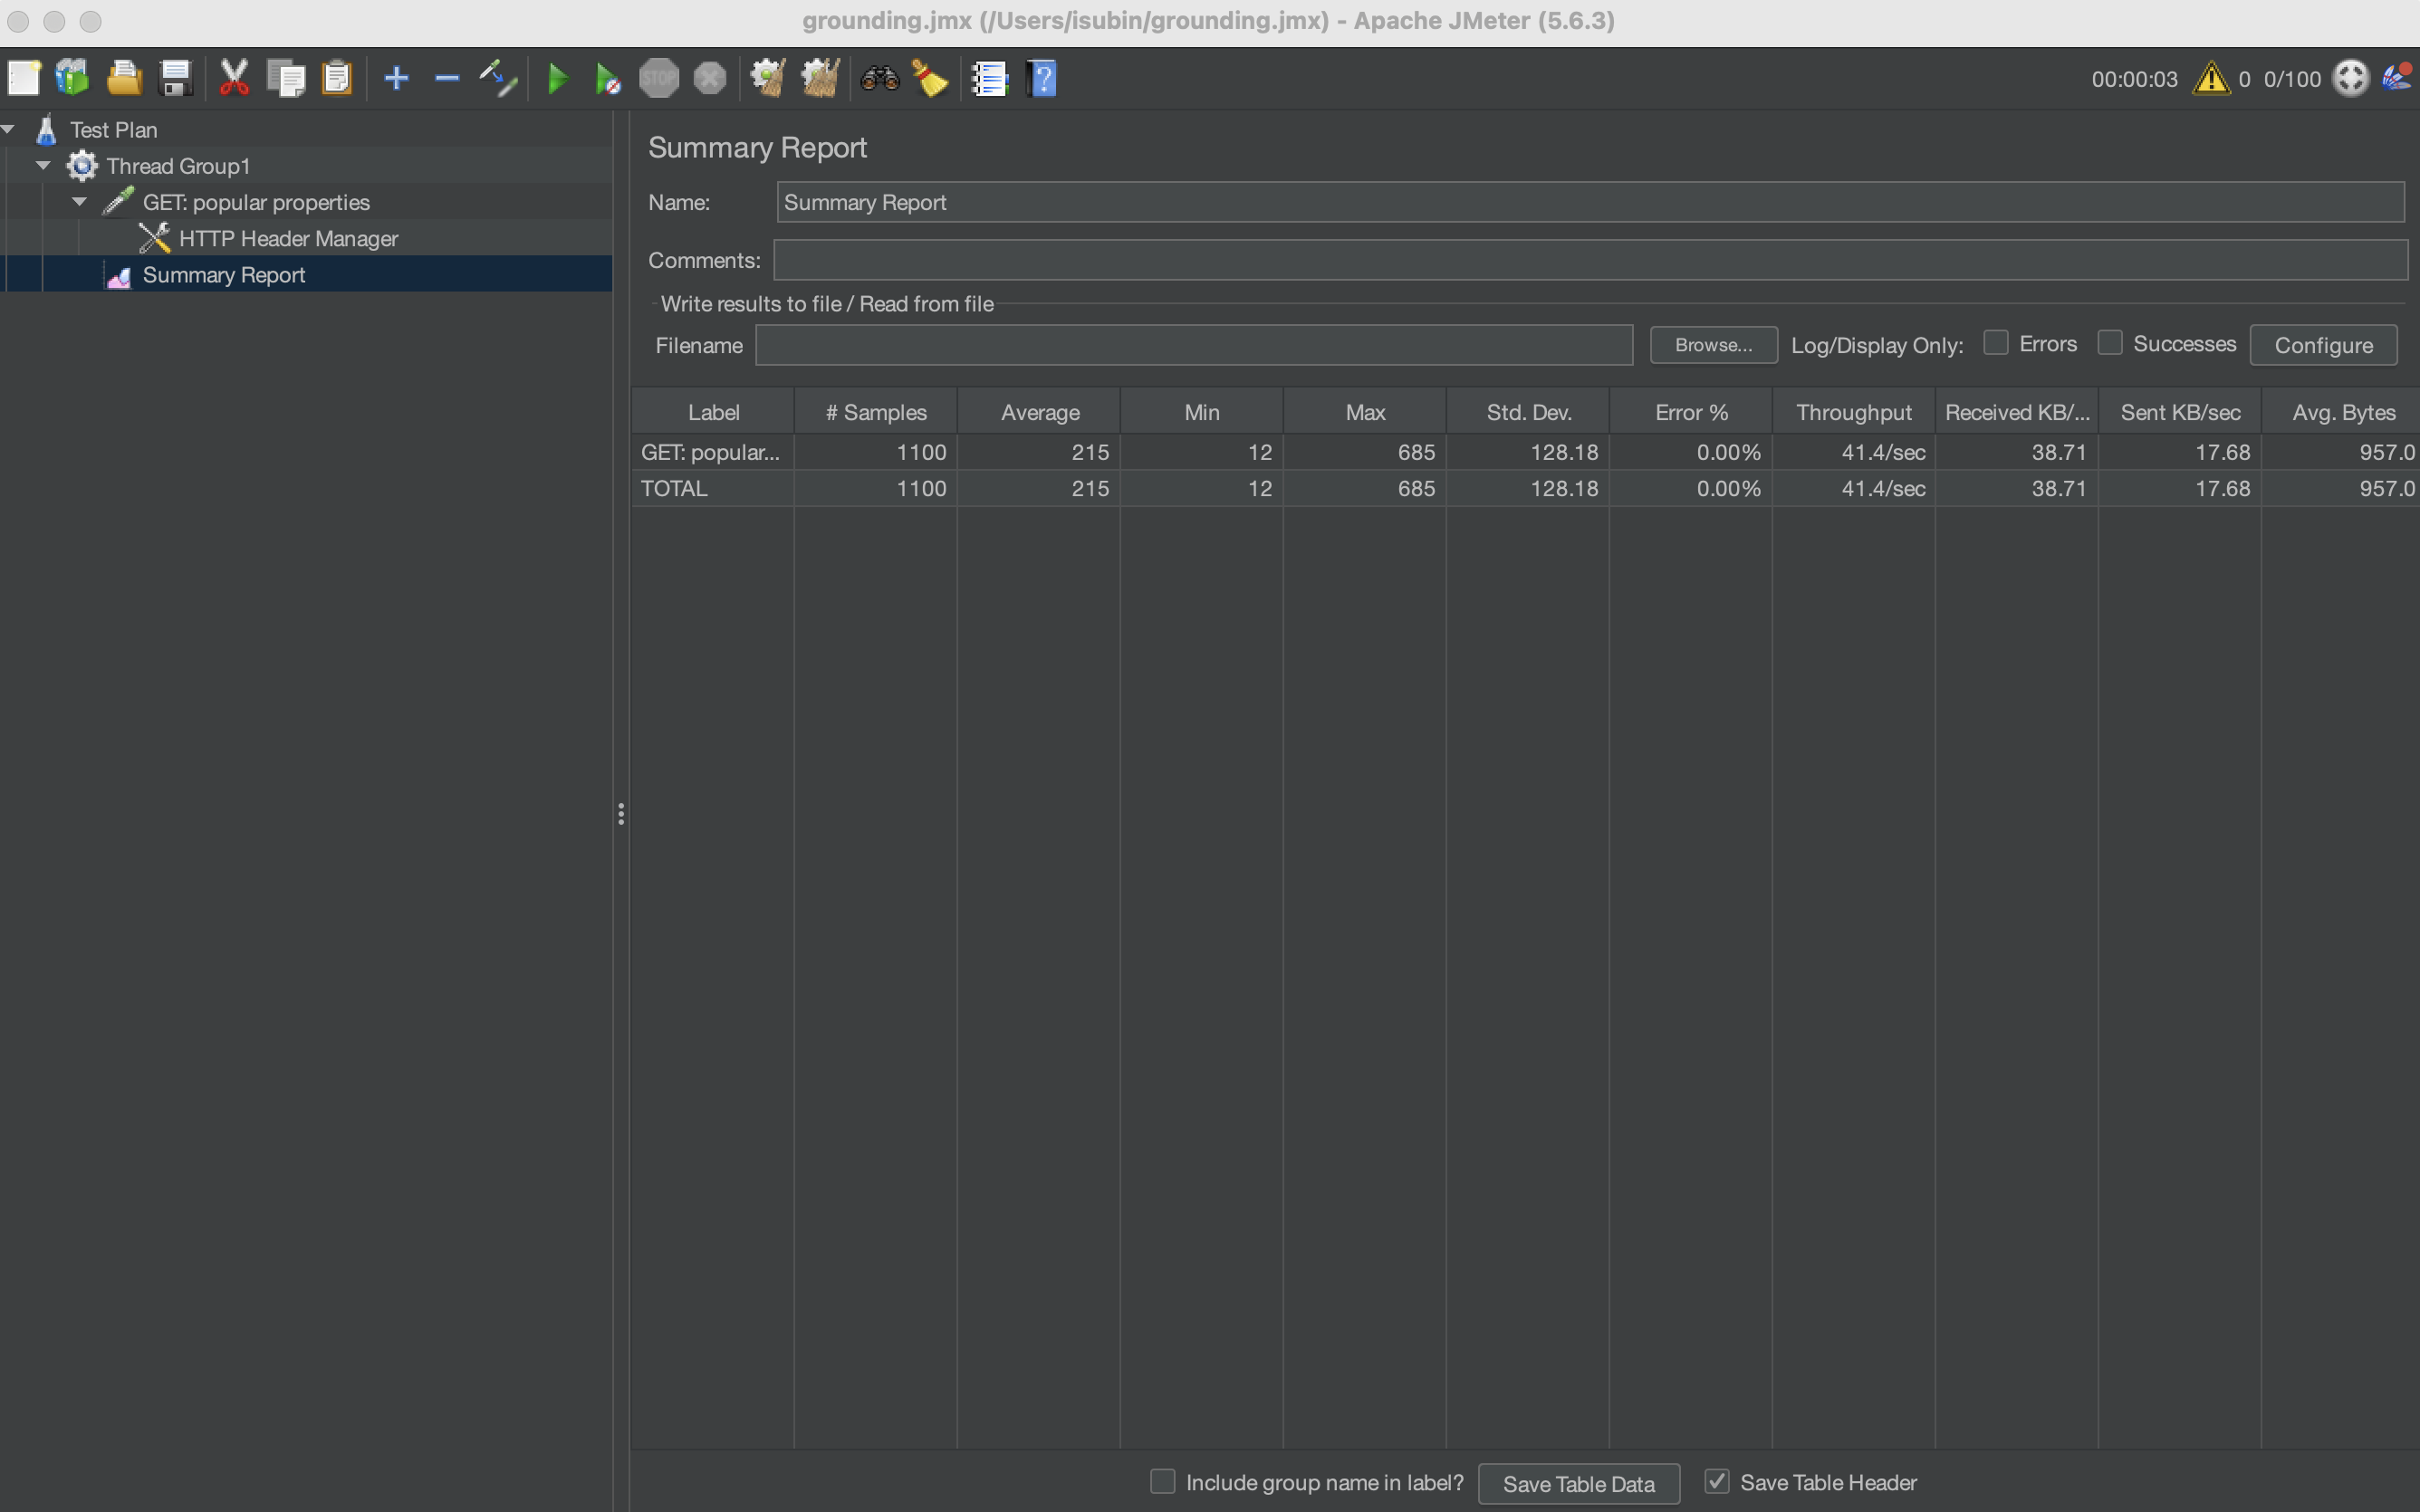Select HTTP Header Manager in tree

(288, 239)
